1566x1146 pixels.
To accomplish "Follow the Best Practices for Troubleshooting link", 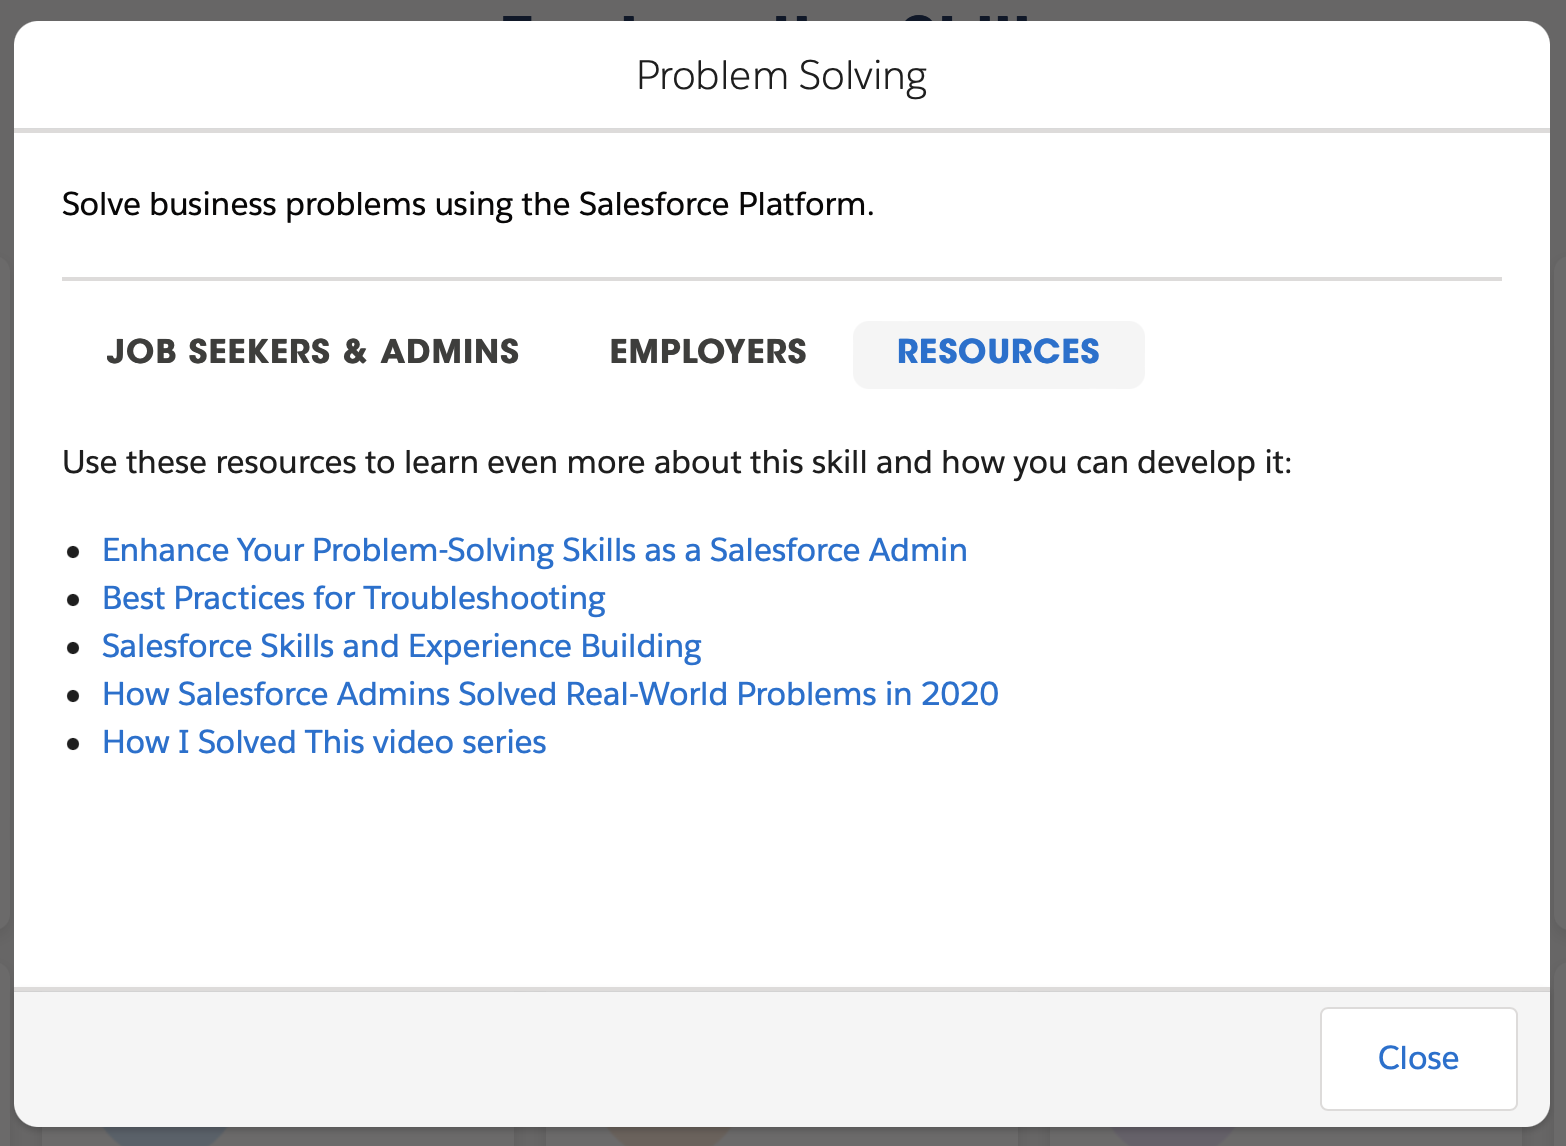I will (353, 598).
